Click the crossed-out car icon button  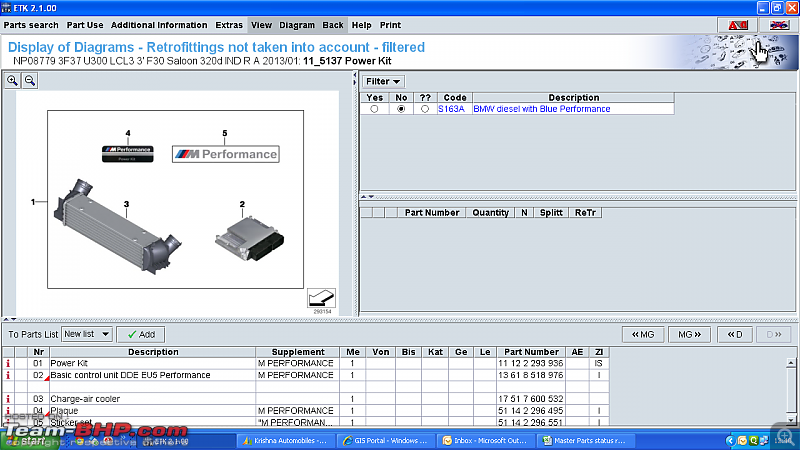pos(779,25)
